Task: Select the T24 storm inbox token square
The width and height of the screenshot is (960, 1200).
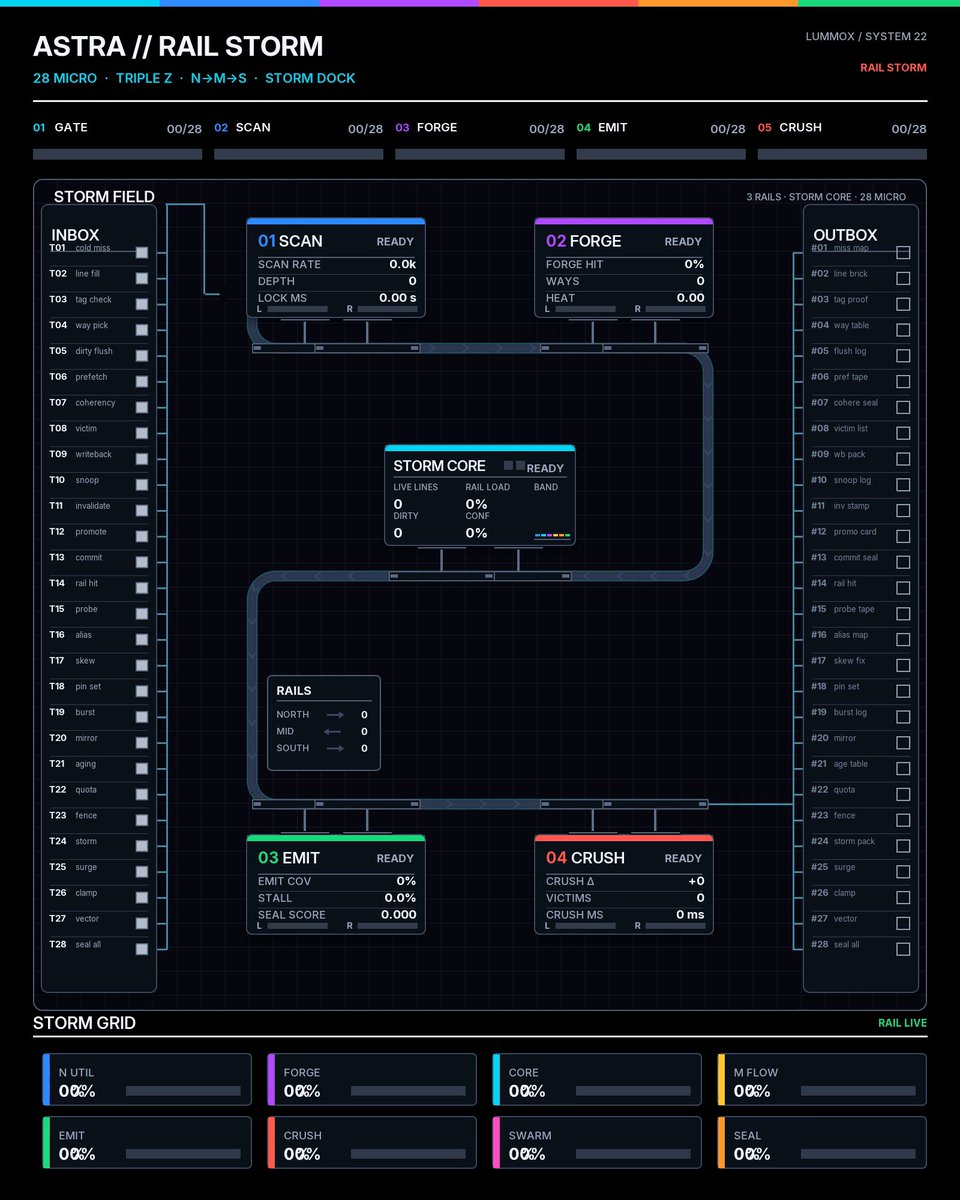Action: [142, 846]
